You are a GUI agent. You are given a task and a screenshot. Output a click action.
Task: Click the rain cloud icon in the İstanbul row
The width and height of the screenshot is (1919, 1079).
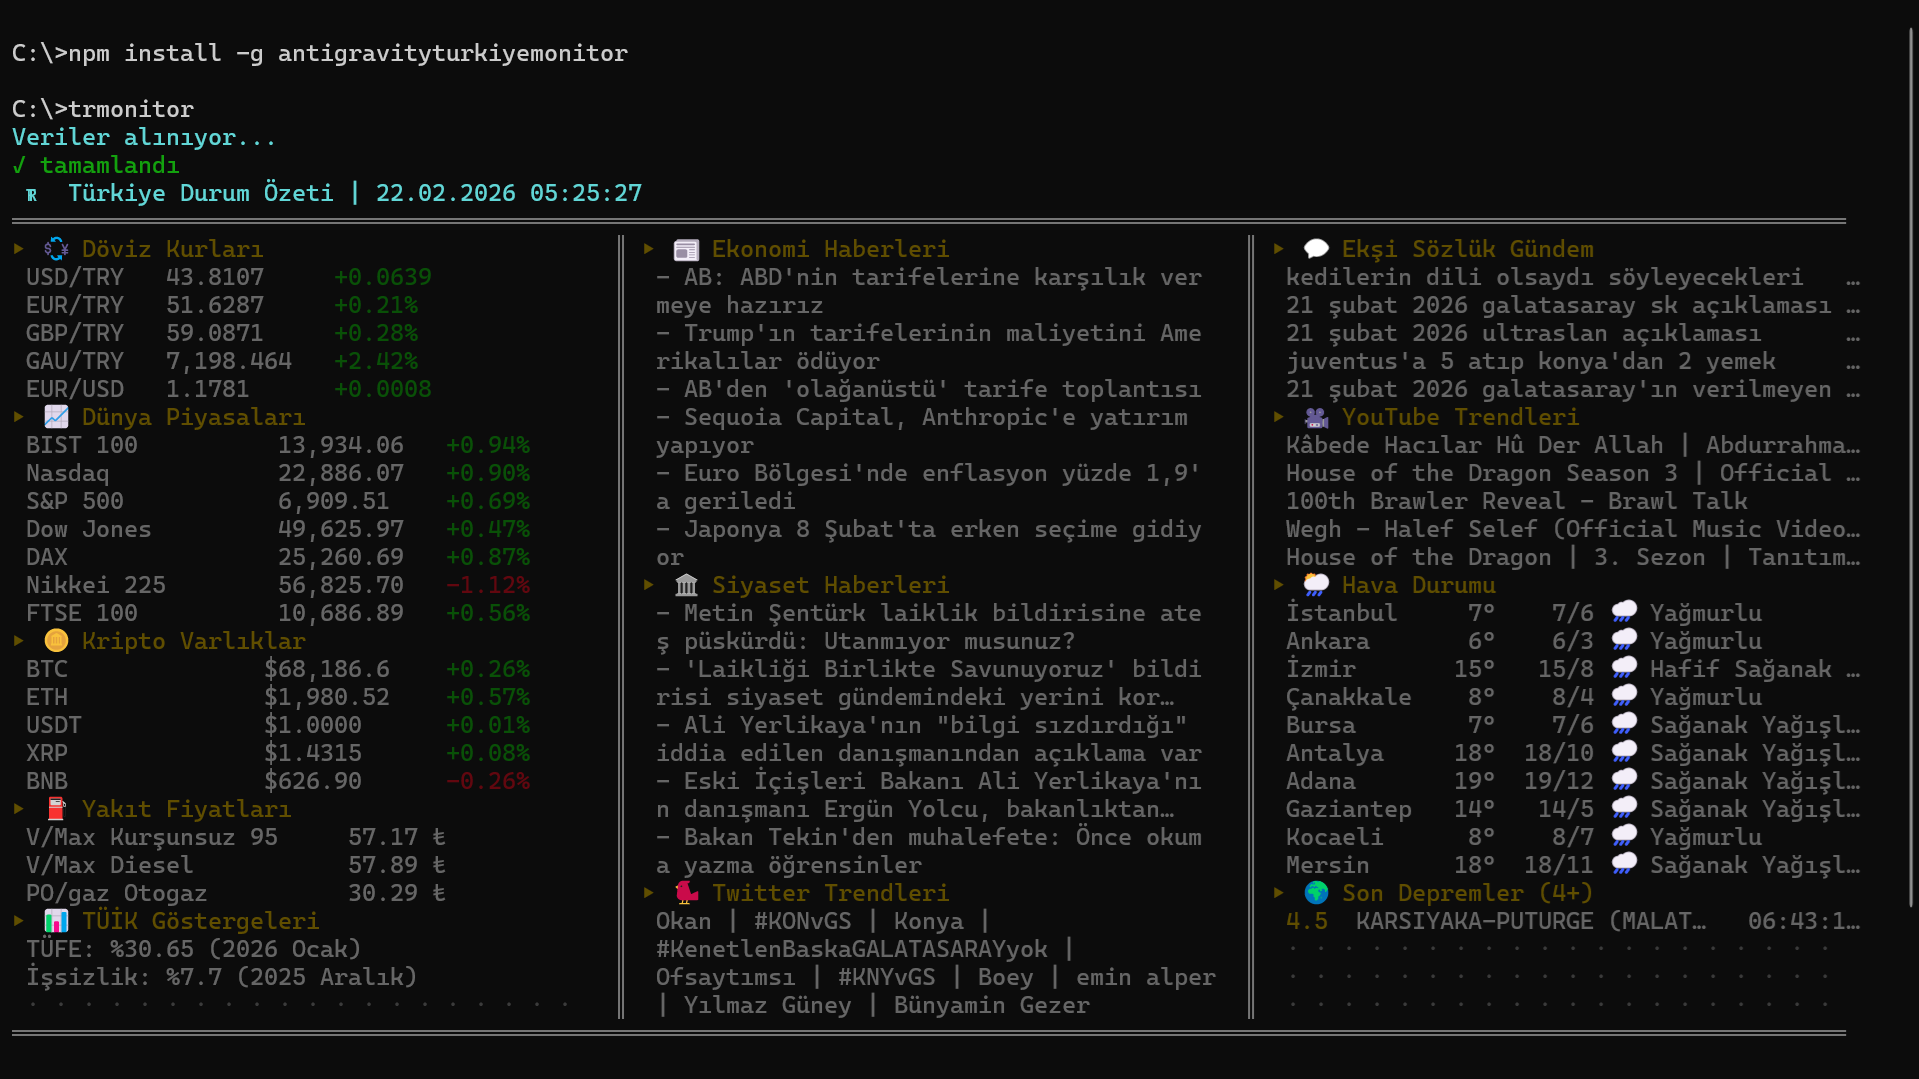tap(1624, 613)
